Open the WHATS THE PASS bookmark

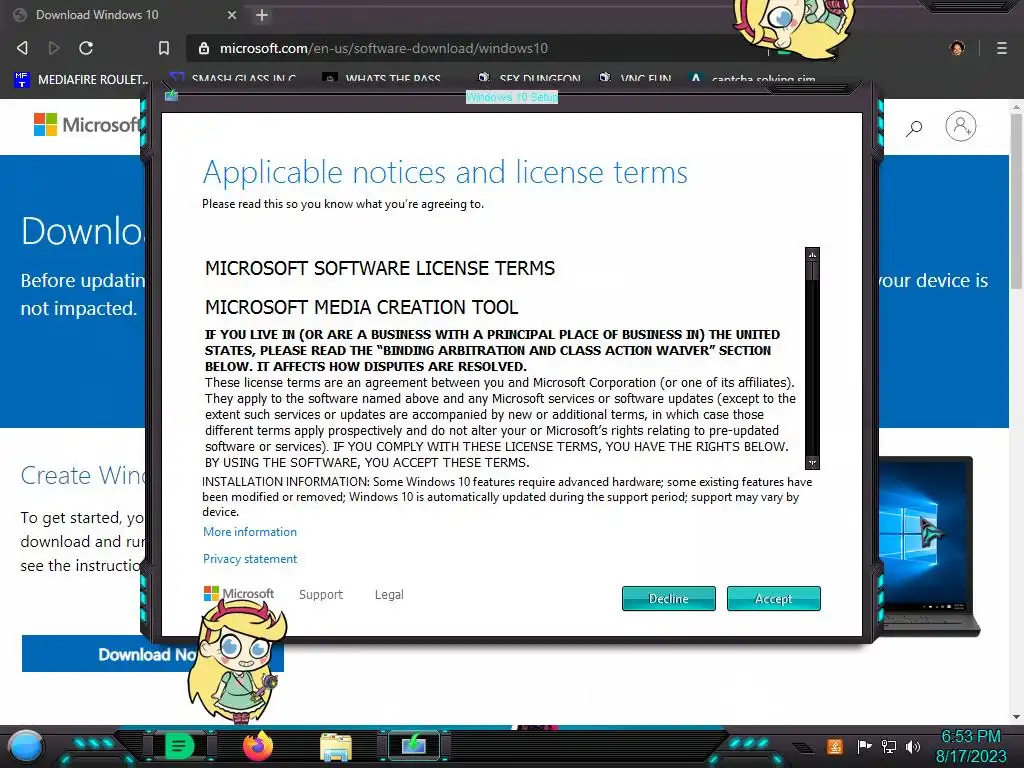[x=381, y=80]
